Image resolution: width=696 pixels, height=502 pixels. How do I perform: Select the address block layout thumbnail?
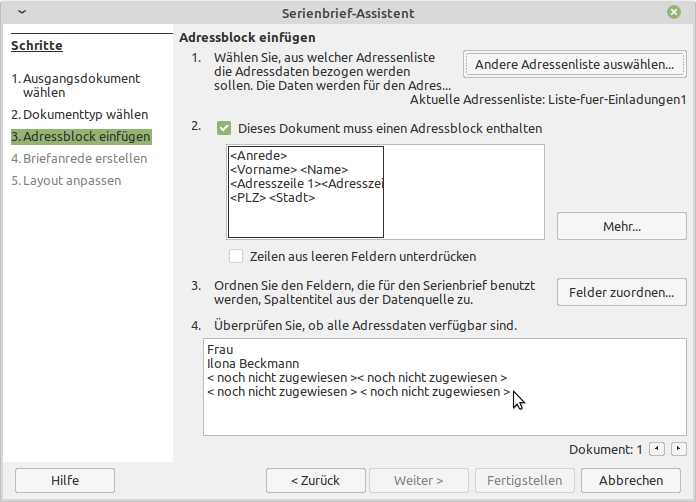pos(306,192)
